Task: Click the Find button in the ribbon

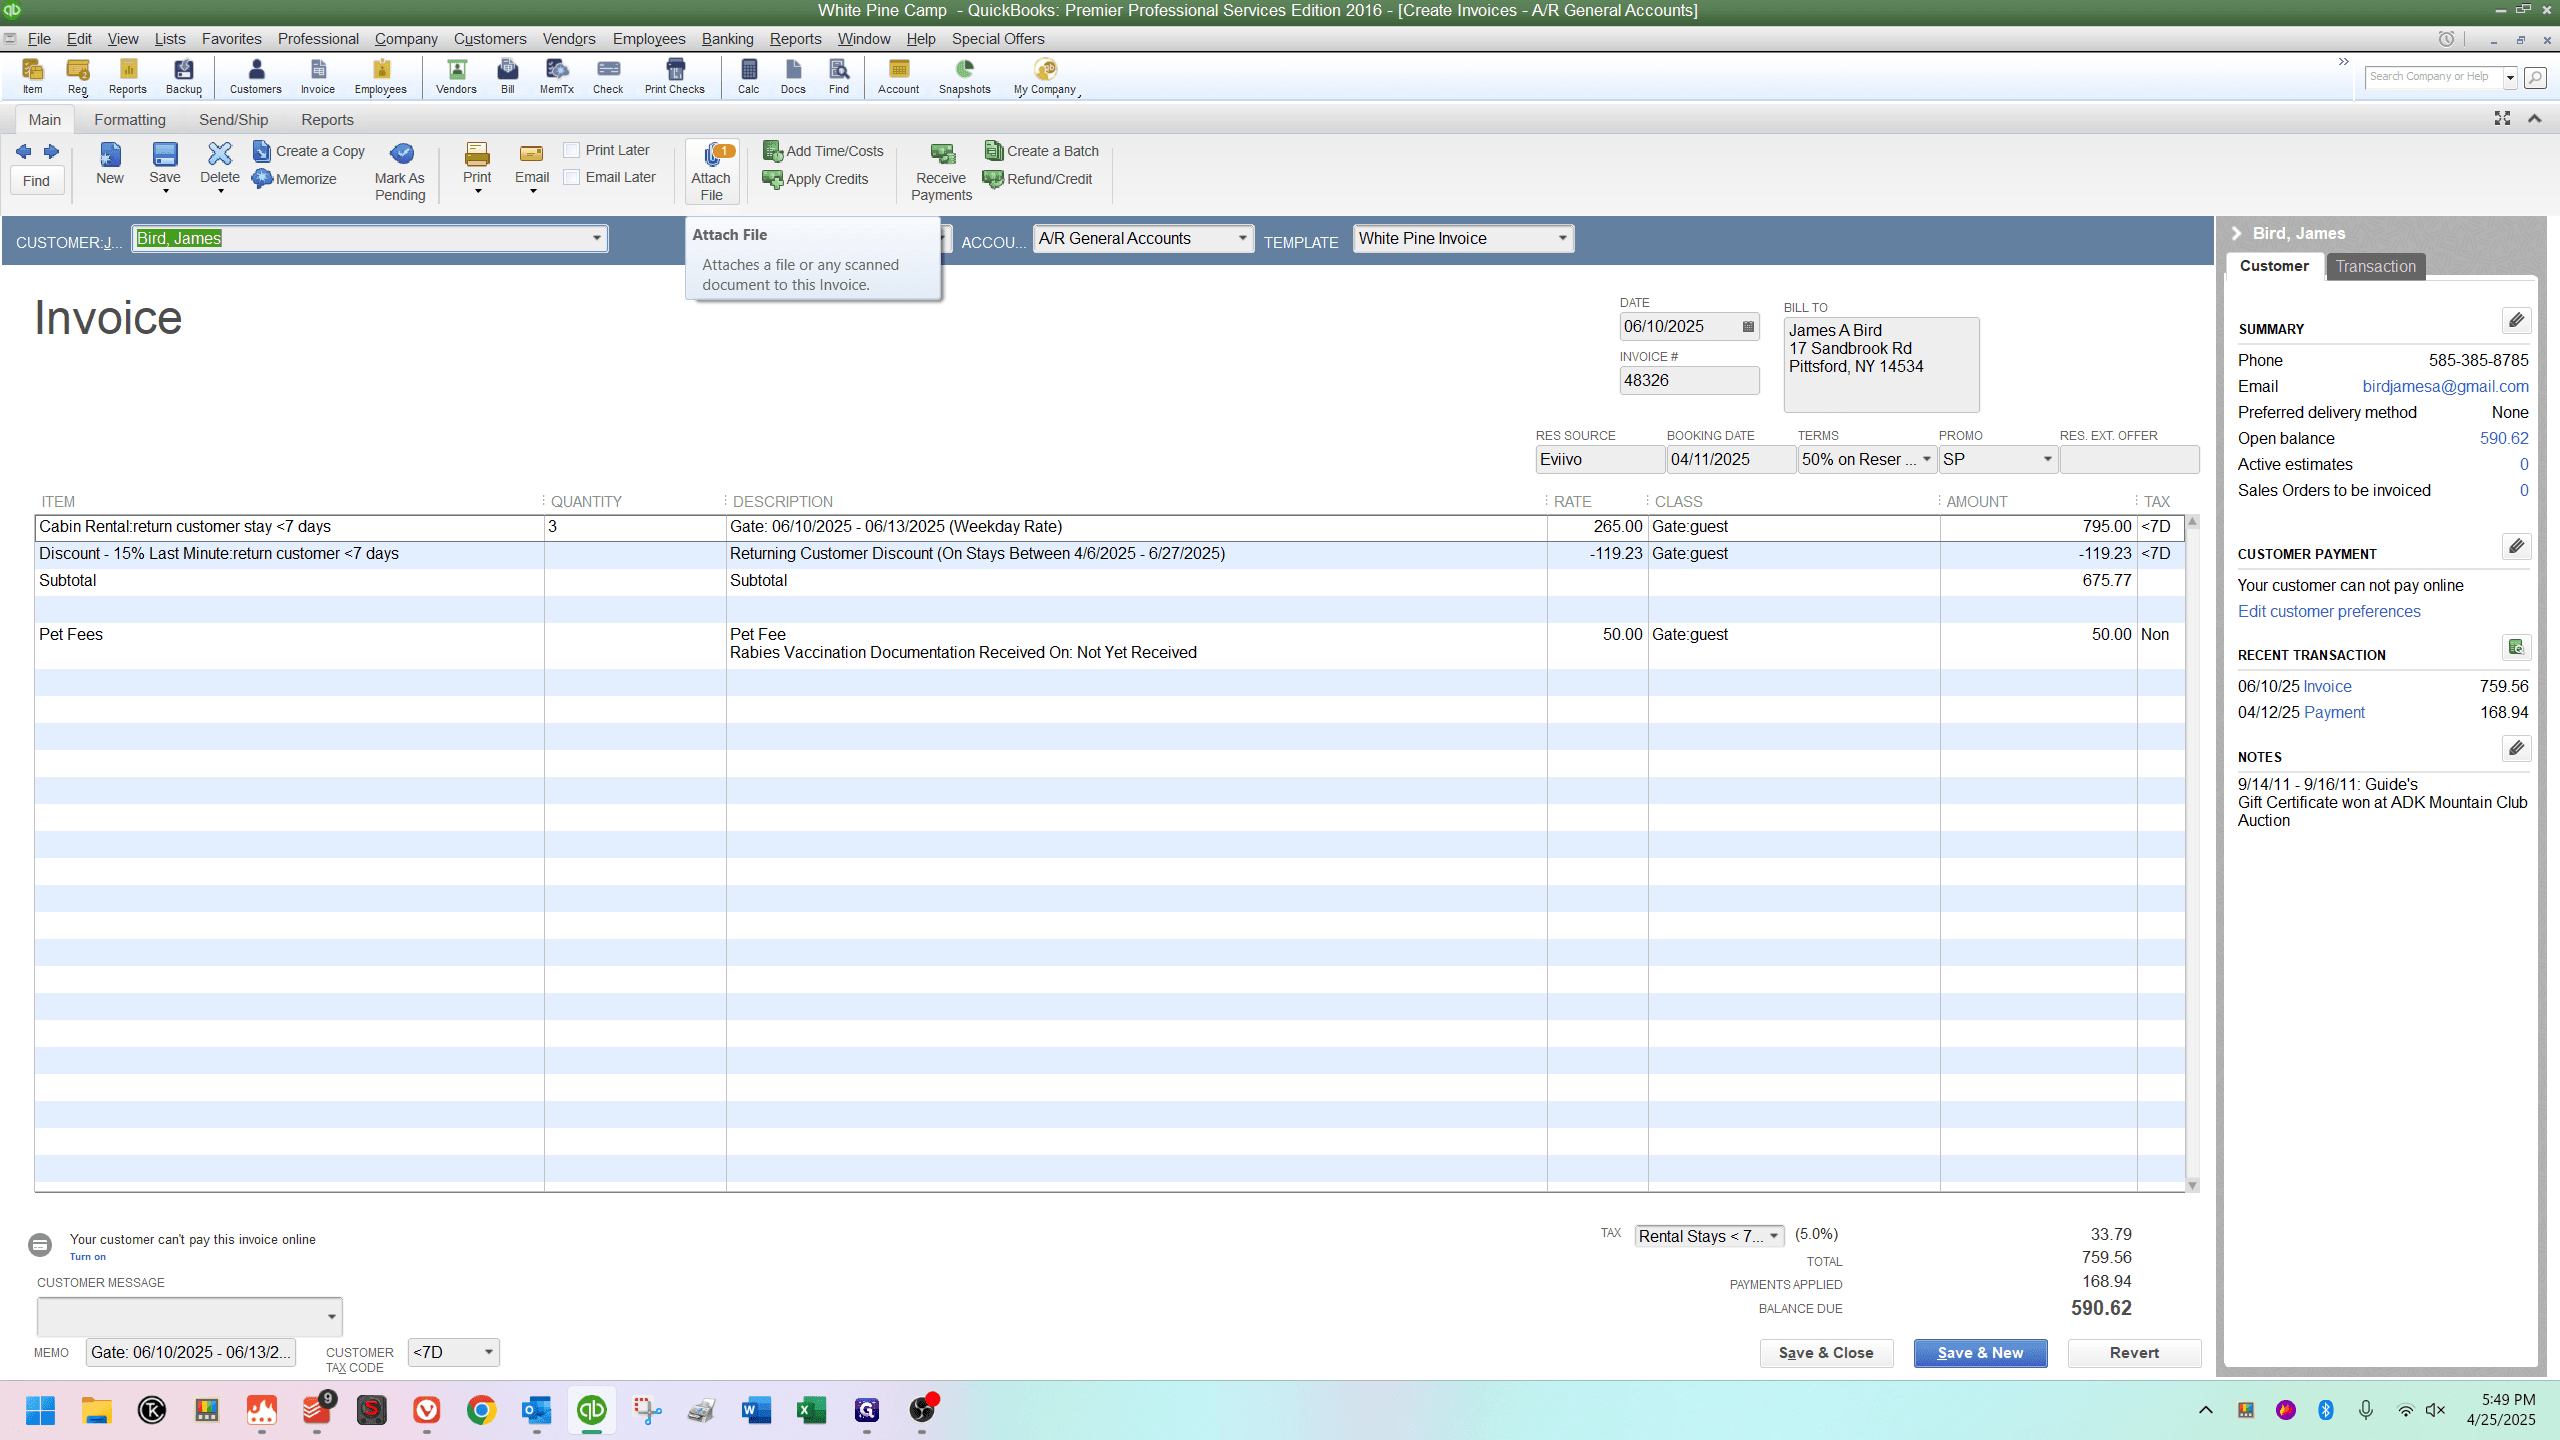Action: pyautogui.click(x=37, y=181)
